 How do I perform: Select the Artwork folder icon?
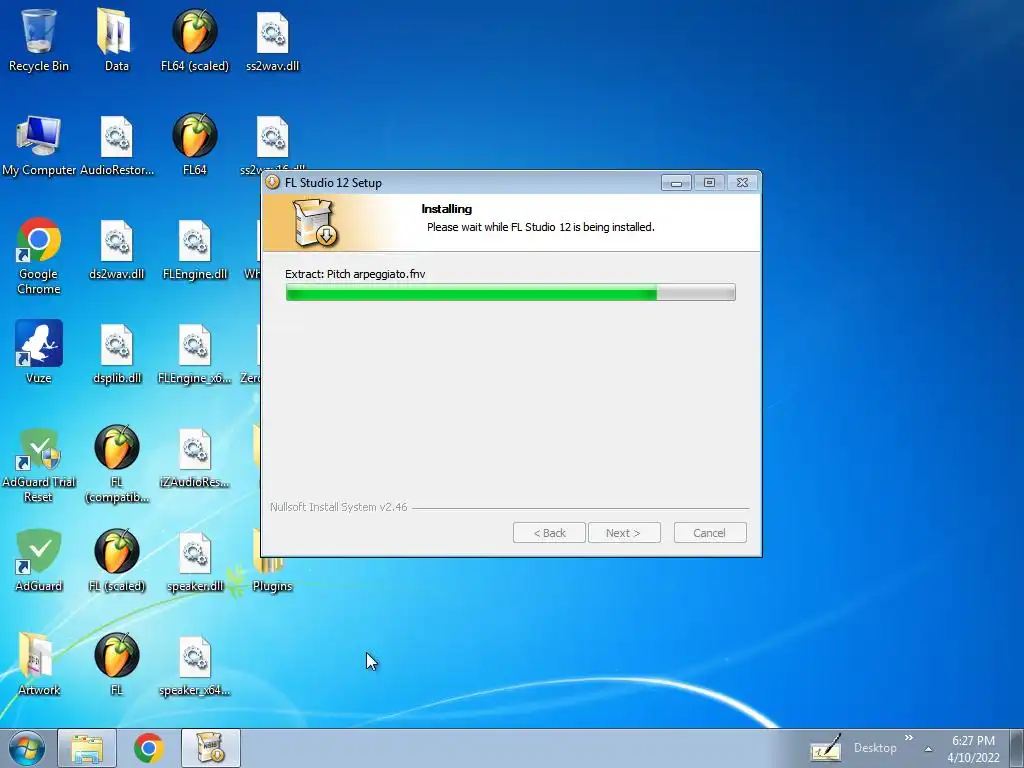39,663
